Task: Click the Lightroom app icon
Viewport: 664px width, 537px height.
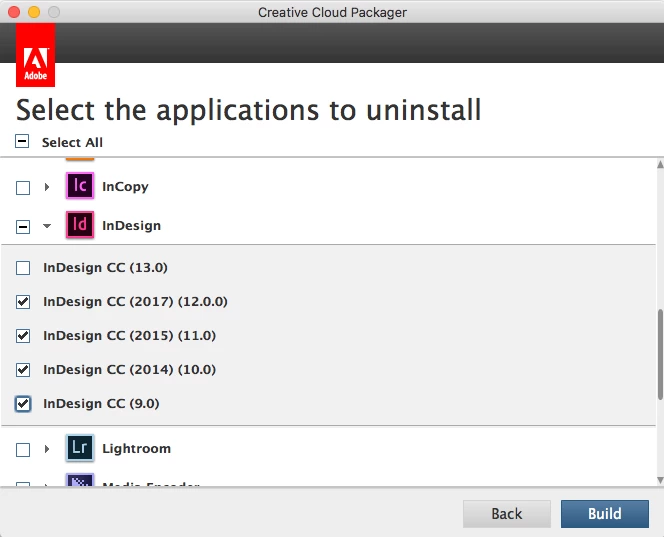Action: (x=80, y=448)
